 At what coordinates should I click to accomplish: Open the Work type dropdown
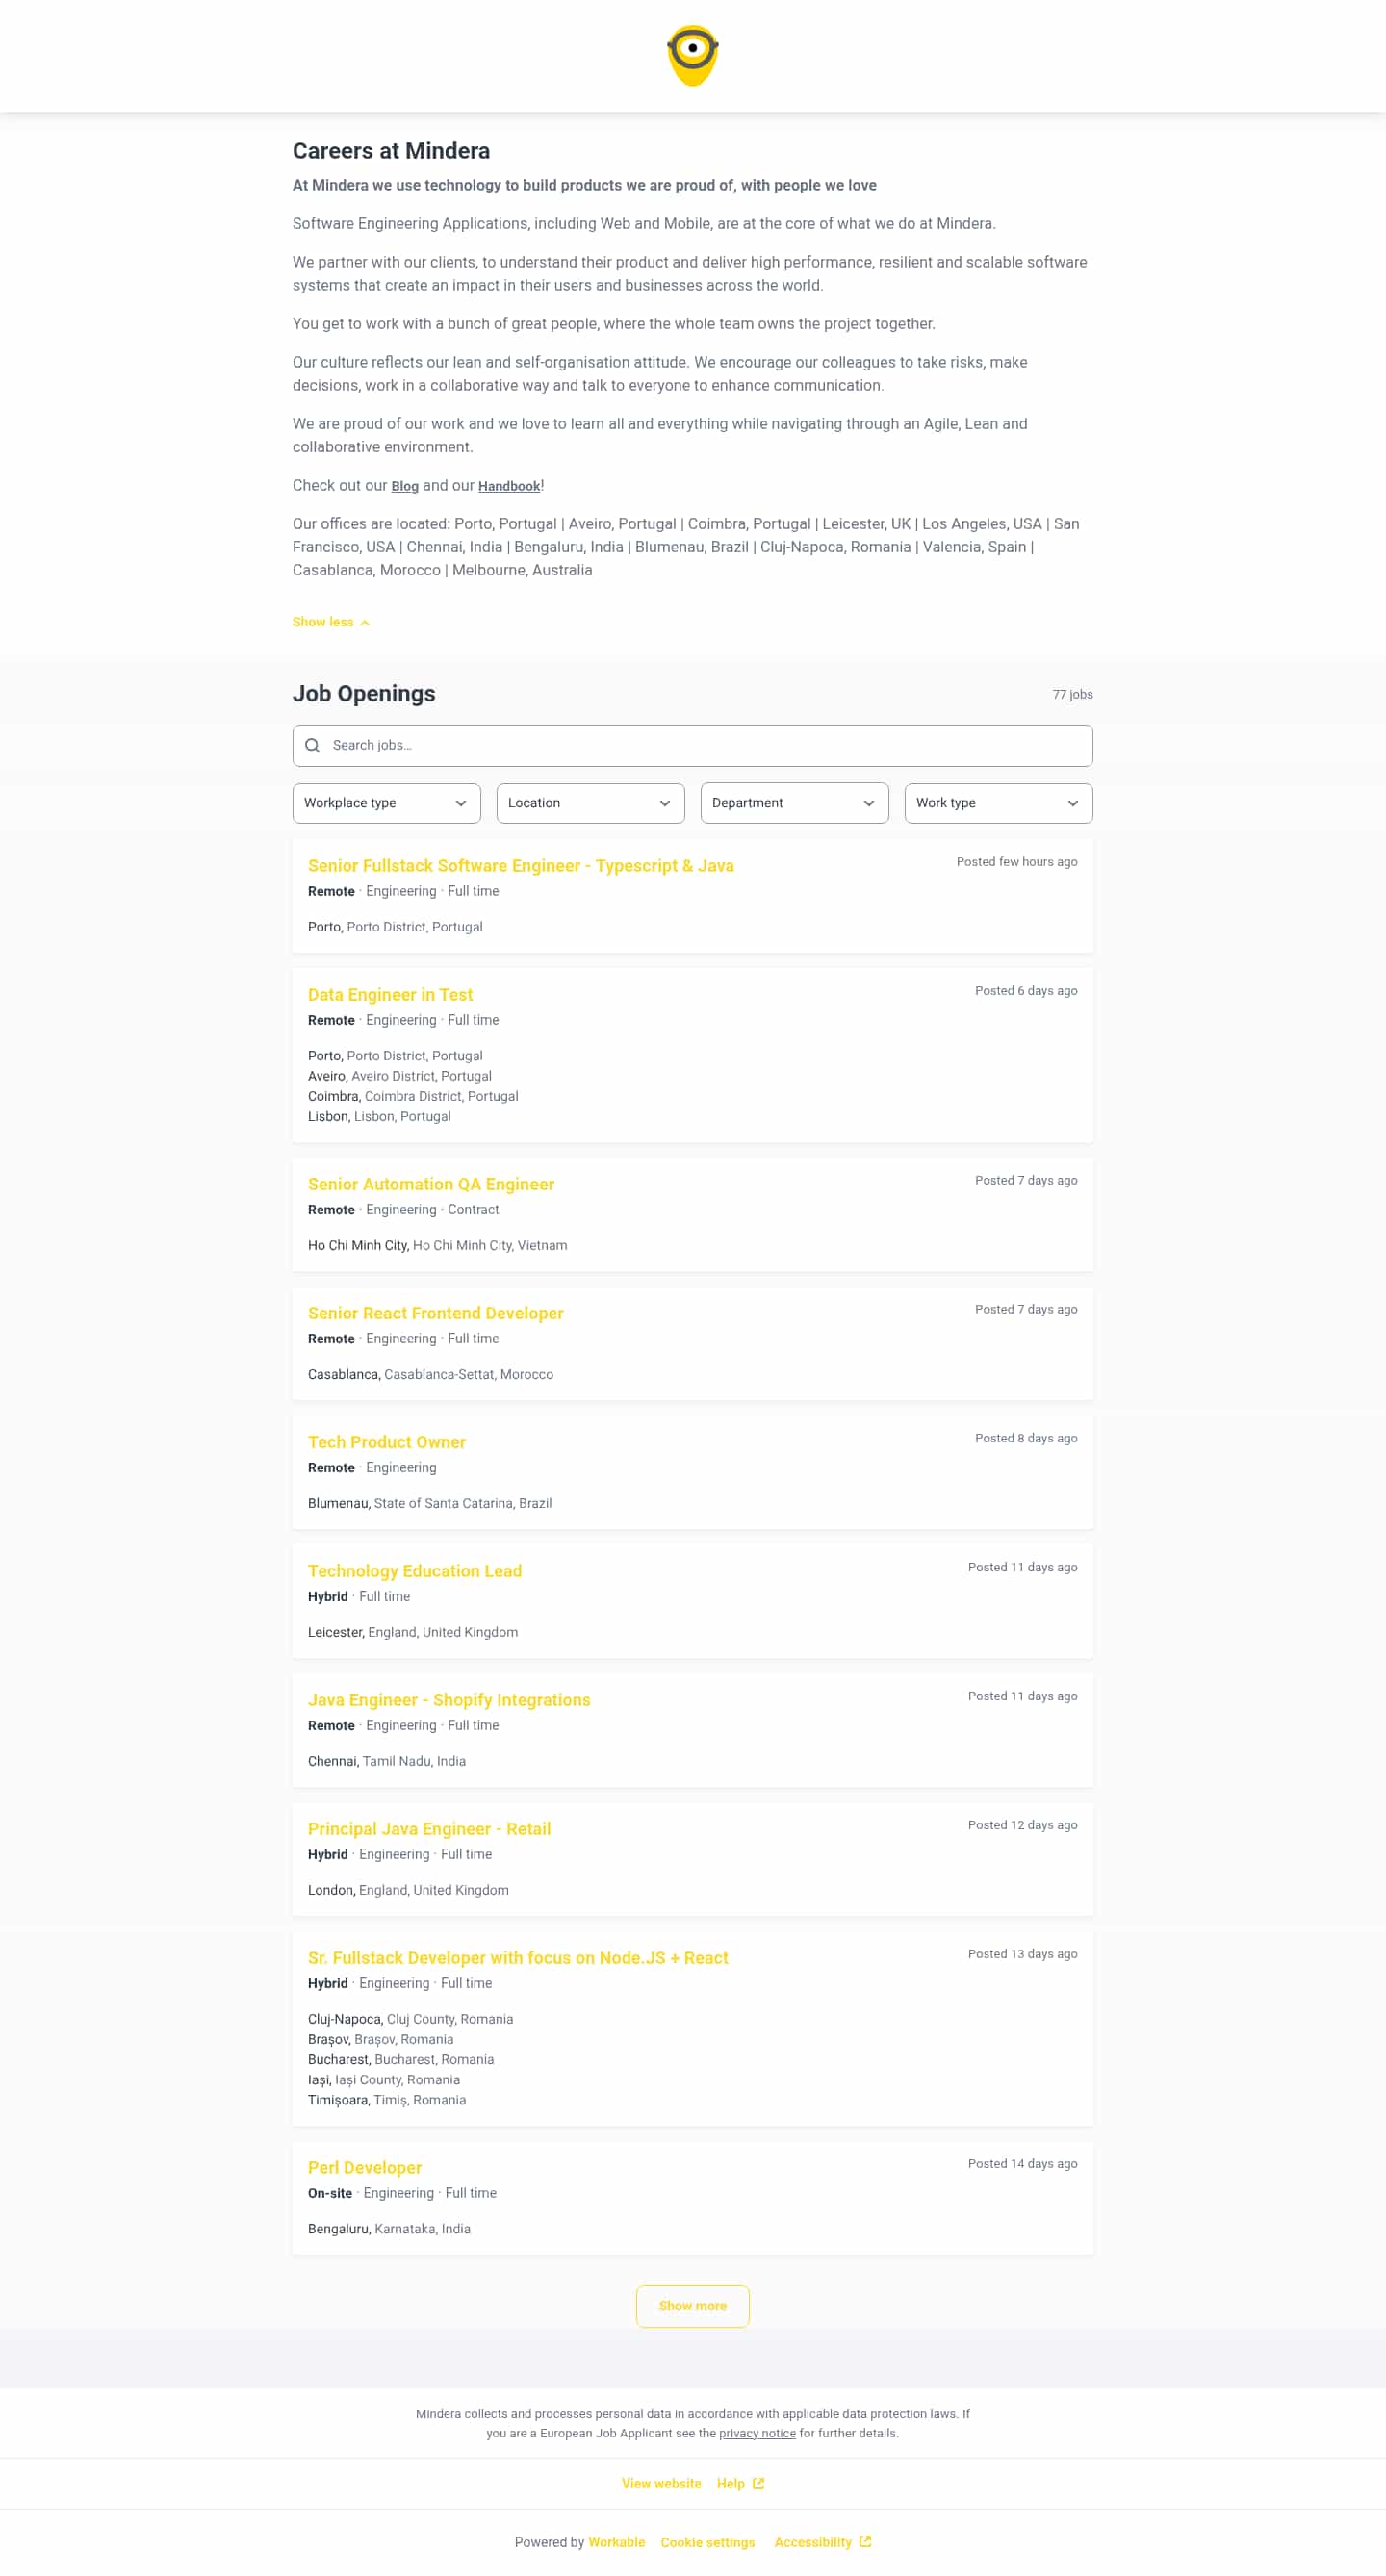[998, 803]
